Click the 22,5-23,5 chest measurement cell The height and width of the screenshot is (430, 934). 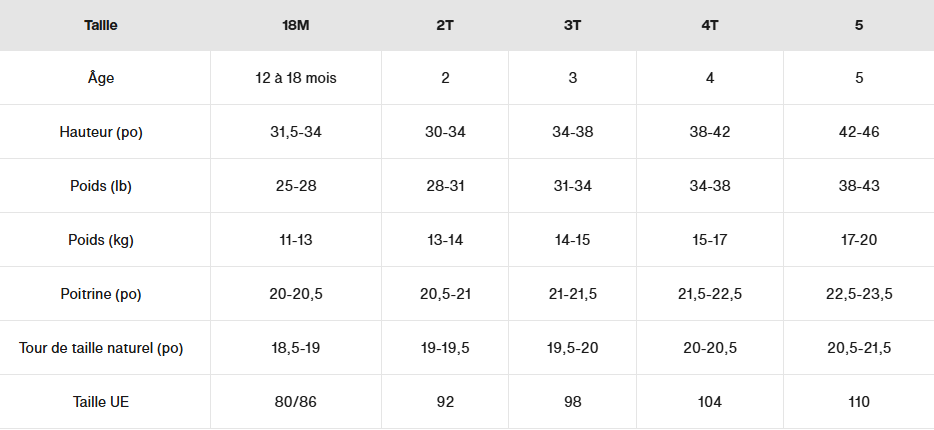pos(858,294)
